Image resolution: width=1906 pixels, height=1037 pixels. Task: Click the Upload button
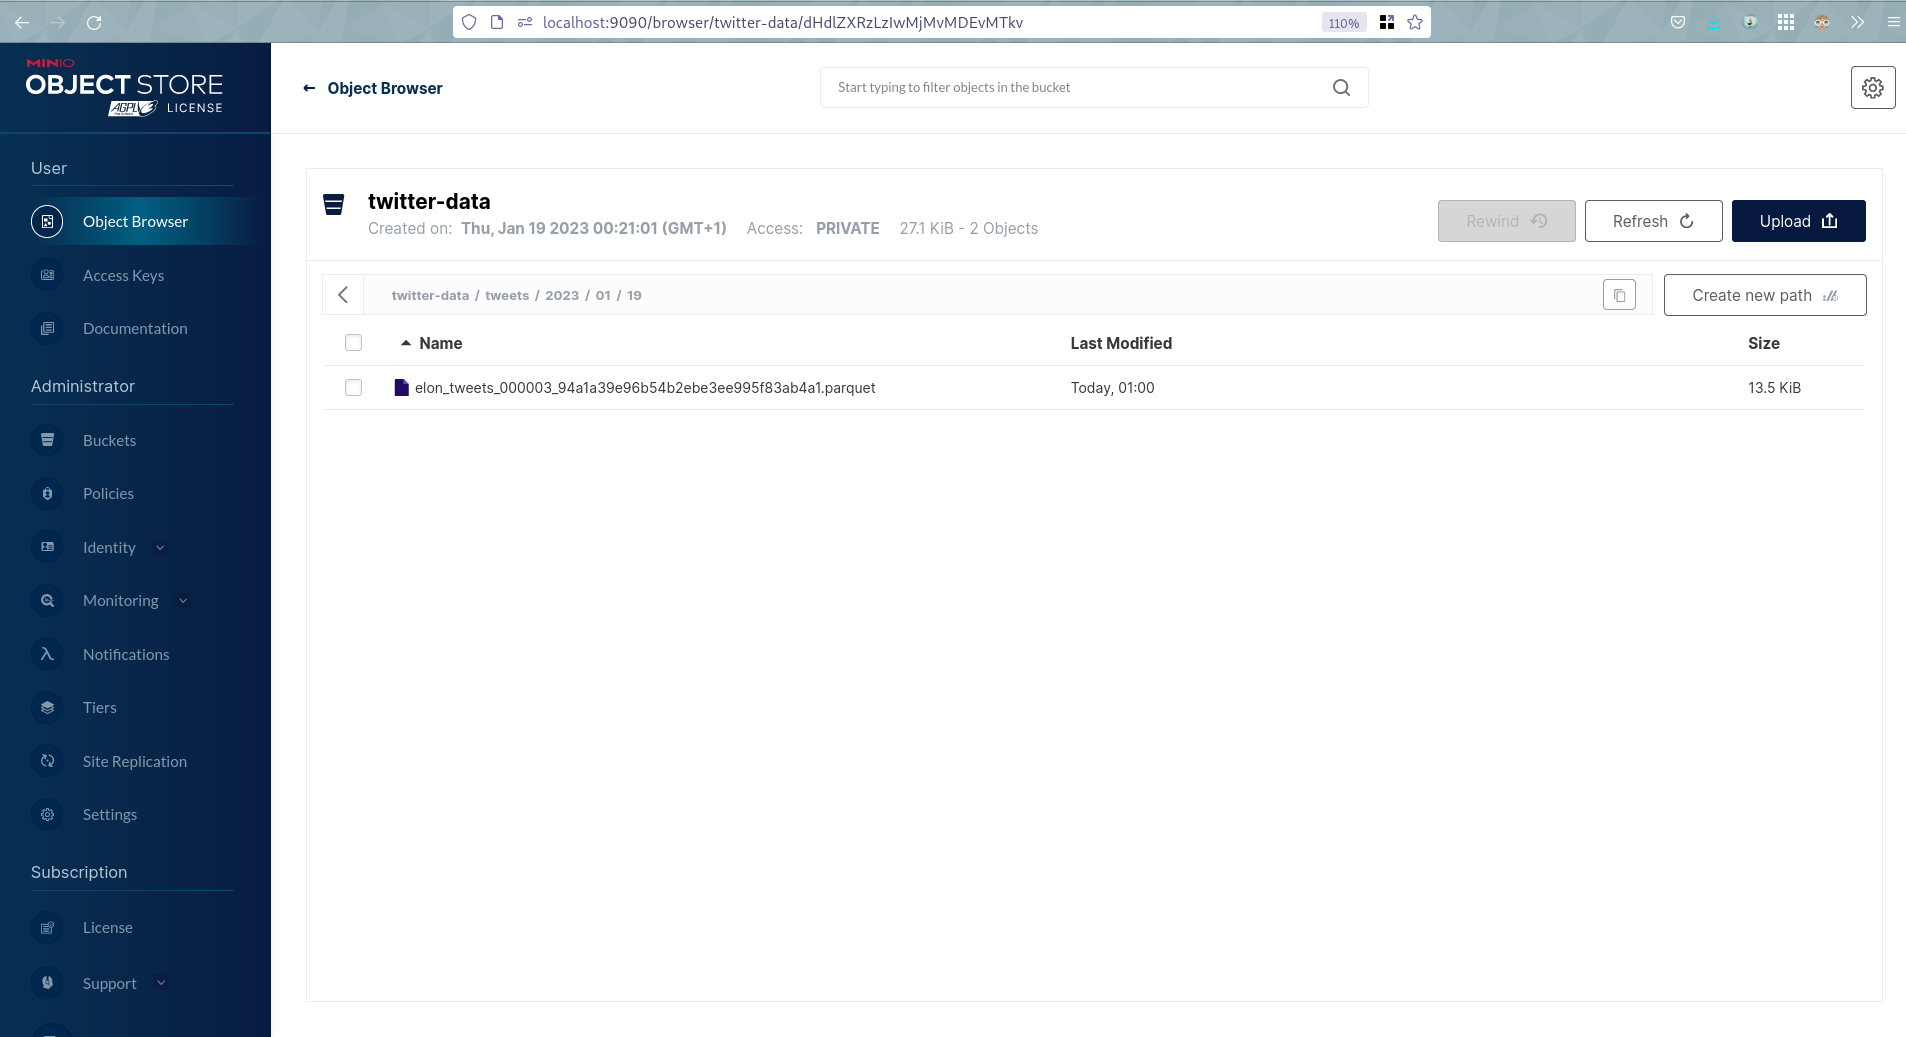[1798, 221]
